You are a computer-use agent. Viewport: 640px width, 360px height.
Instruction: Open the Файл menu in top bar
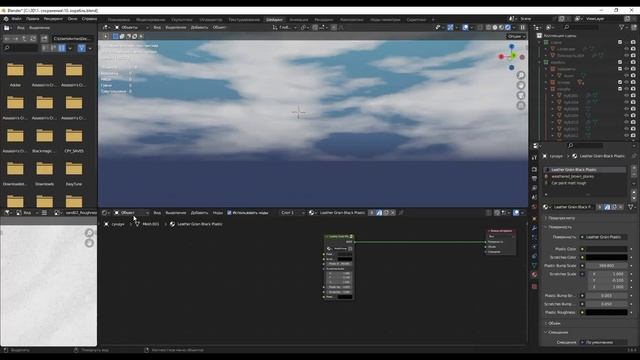coord(16,19)
